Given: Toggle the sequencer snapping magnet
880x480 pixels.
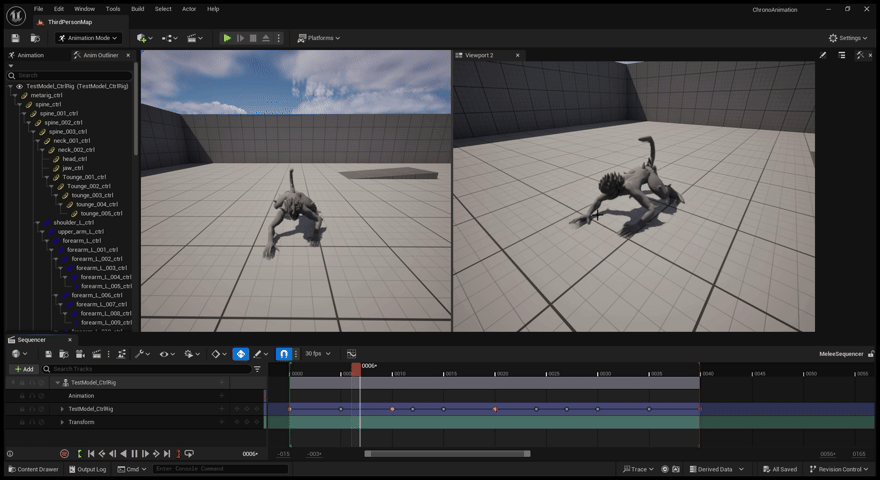Looking at the screenshot, I should tap(283, 354).
